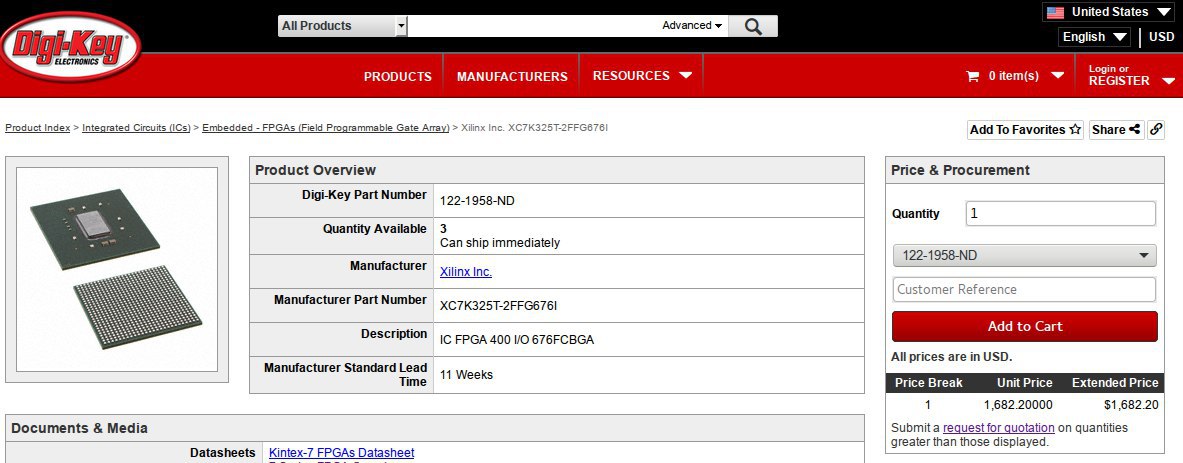Click description IC FPGA 400 I/O 676FCBGA
Image resolution: width=1183 pixels, height=463 pixels.
click(517, 340)
